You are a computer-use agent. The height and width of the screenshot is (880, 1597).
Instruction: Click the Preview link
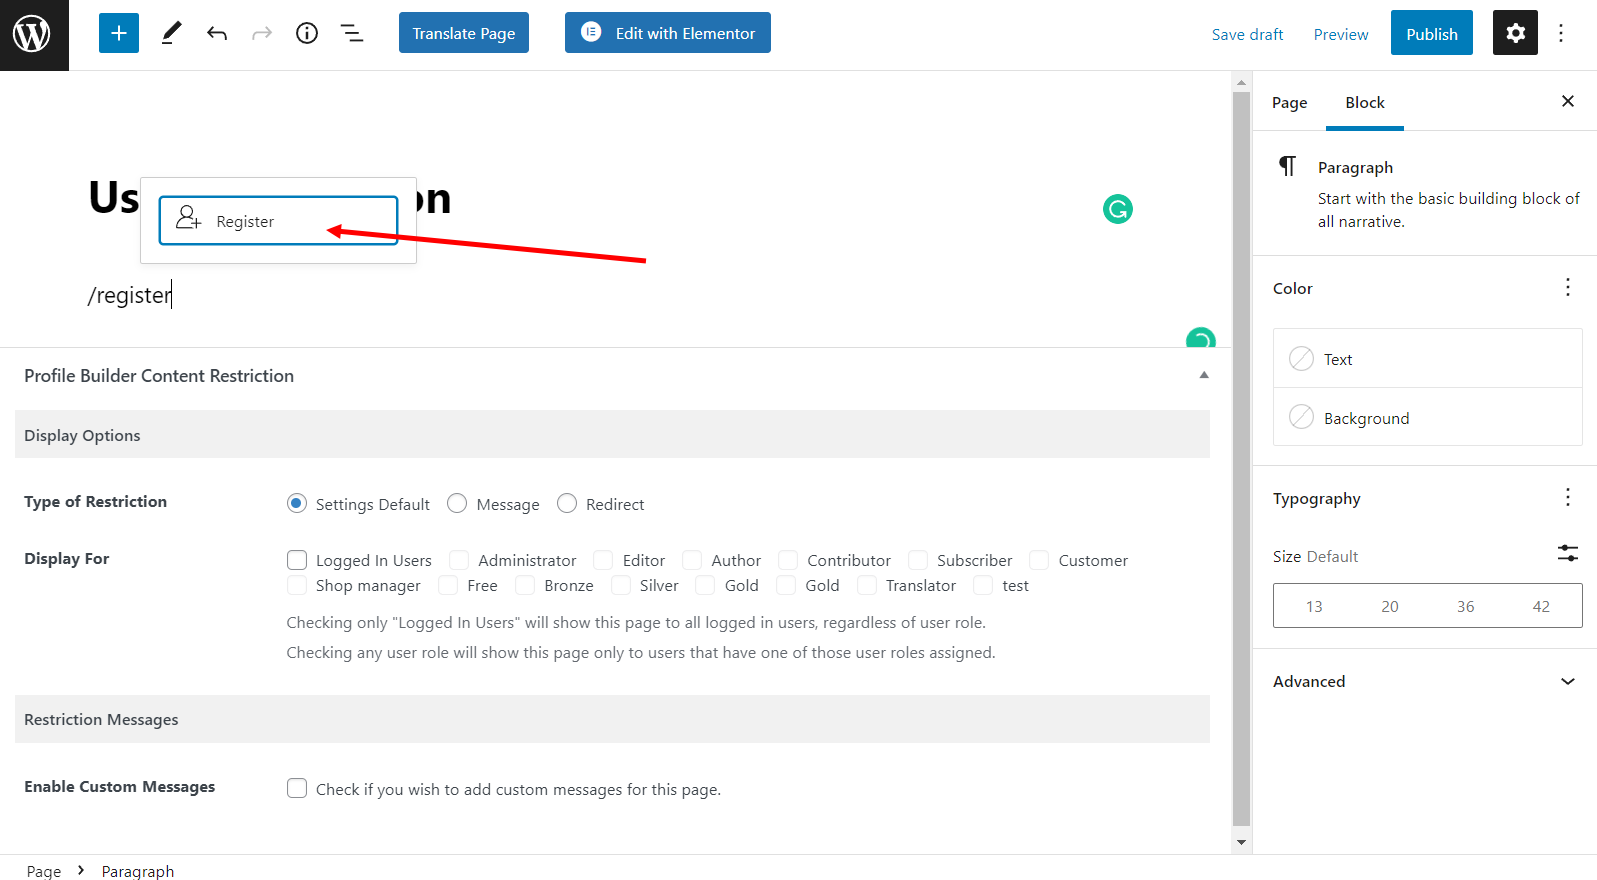point(1341,34)
